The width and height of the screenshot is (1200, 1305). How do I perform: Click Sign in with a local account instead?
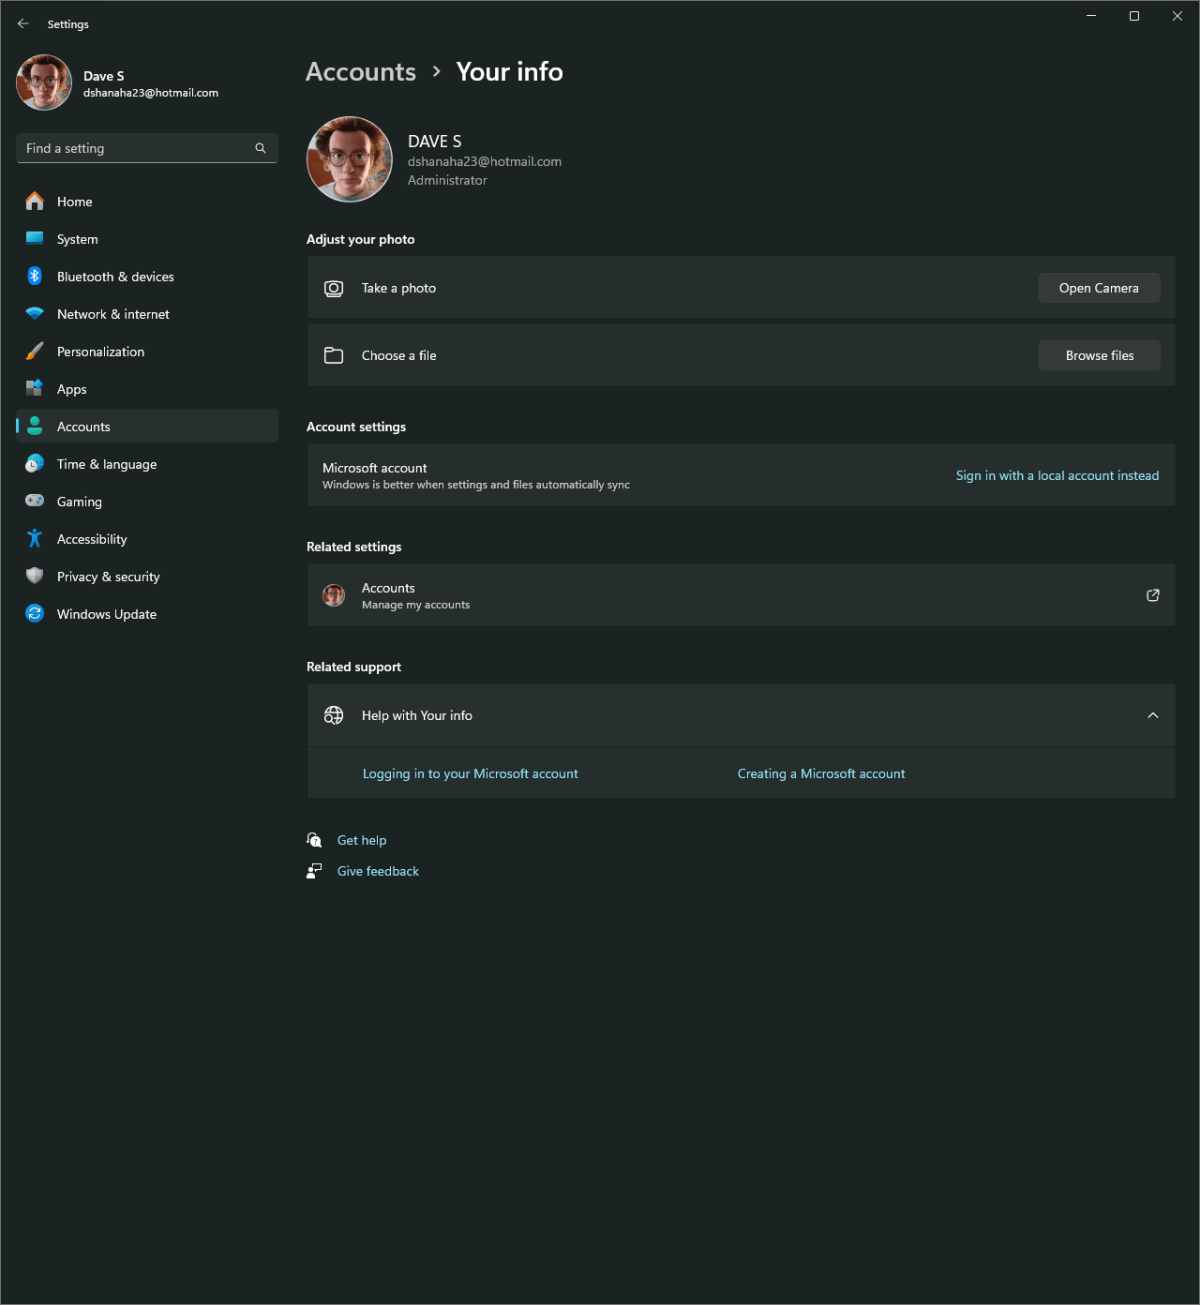coord(1057,476)
